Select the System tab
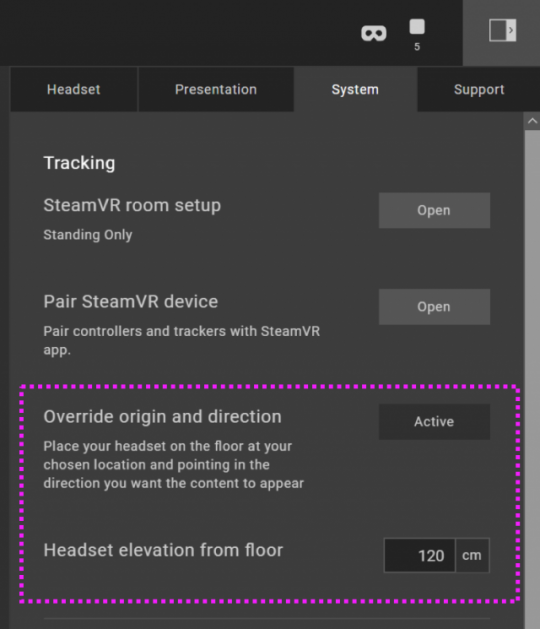This screenshot has height=629, width=540. (x=355, y=89)
